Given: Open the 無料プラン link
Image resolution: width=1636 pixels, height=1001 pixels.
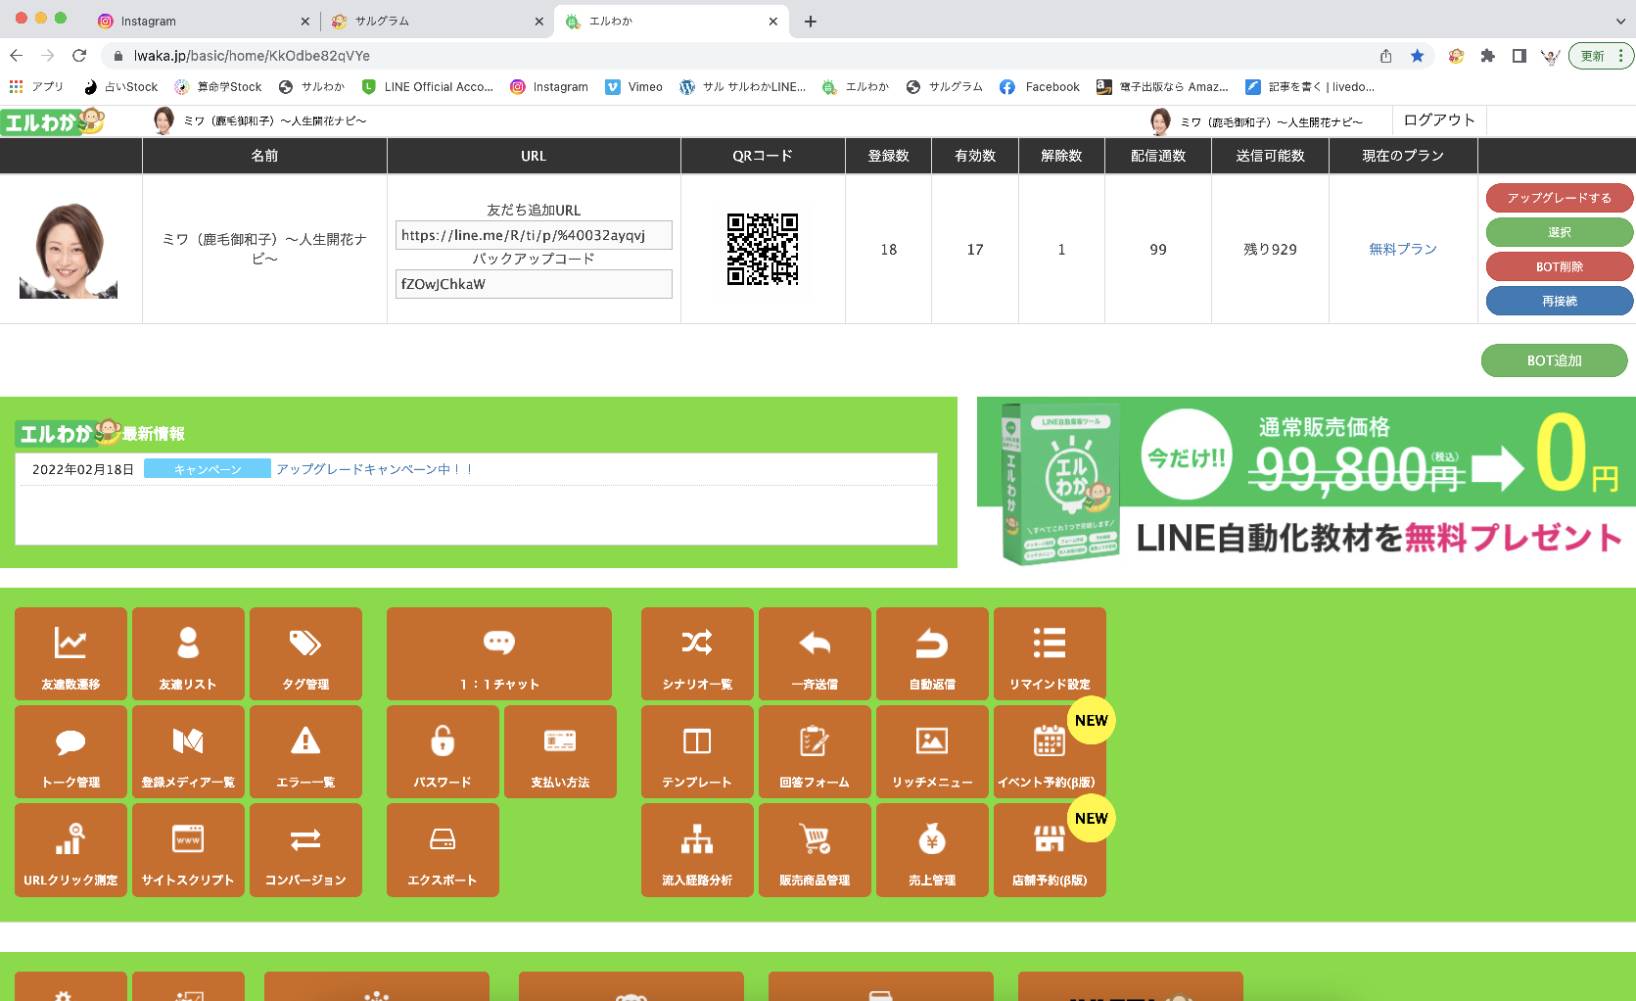Looking at the screenshot, I should click(1403, 249).
